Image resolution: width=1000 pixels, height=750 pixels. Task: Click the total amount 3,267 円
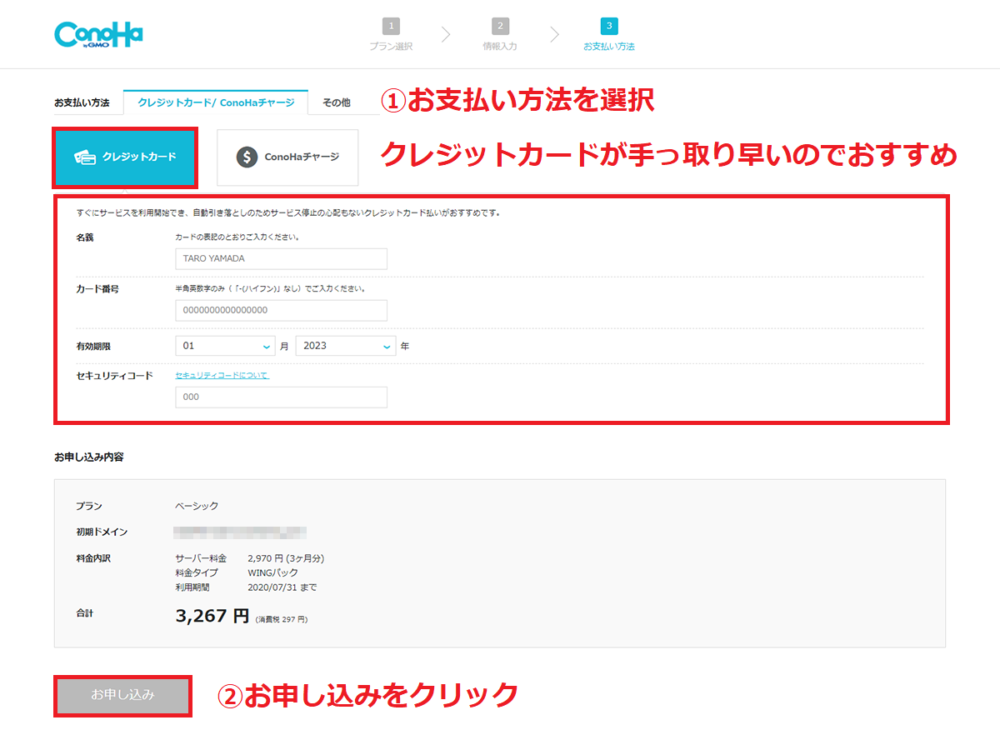click(x=212, y=616)
